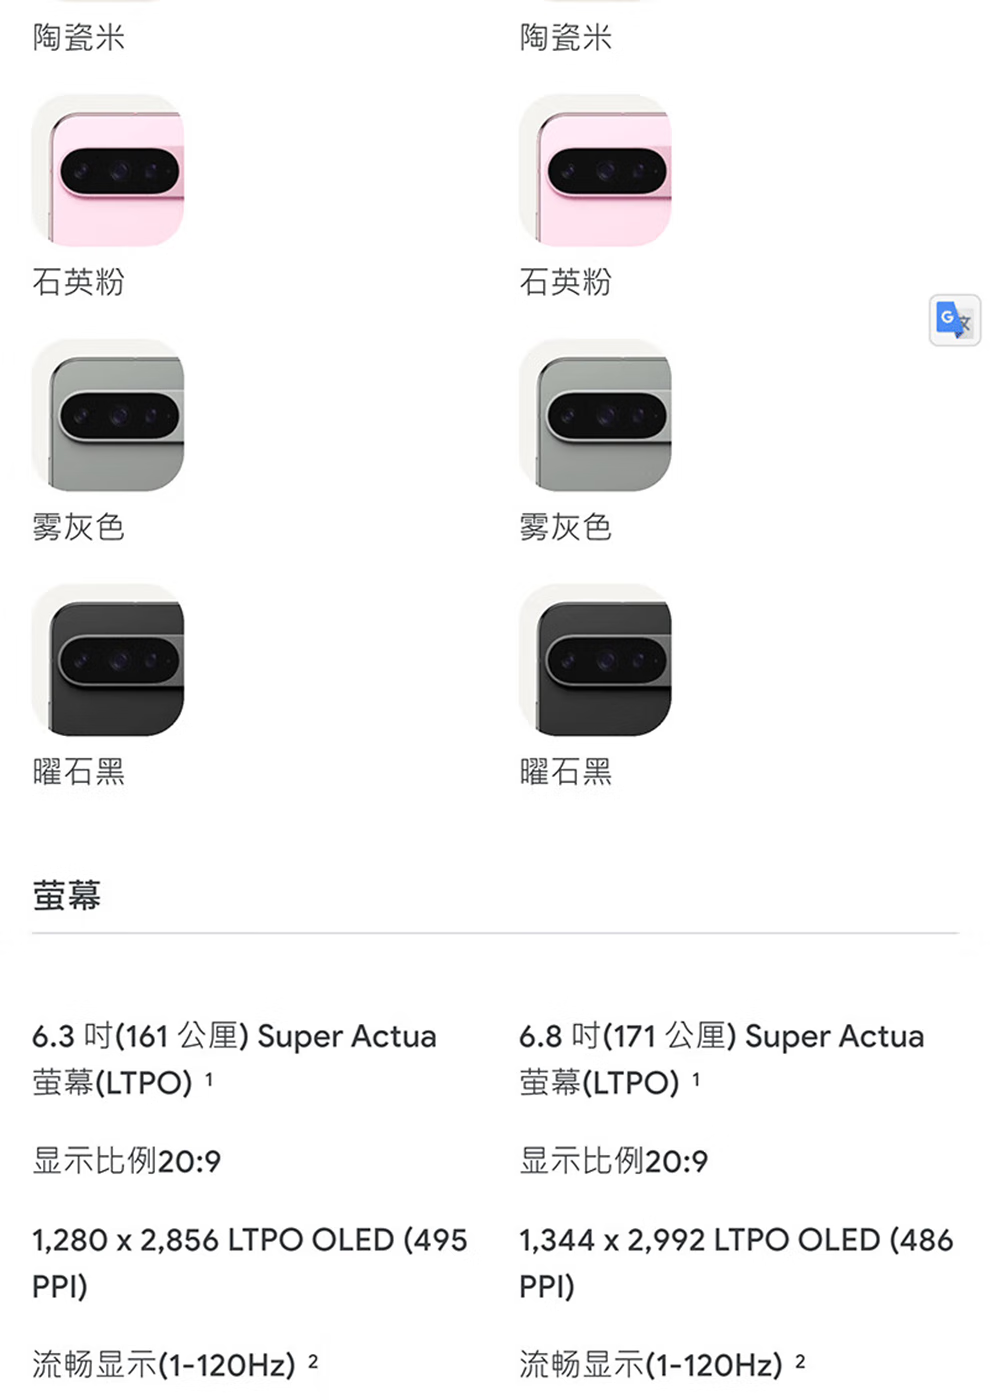Pick right column 曜石黑 black phone thumbnail
Viewport: 990px width, 1400px height.
[x=595, y=660]
